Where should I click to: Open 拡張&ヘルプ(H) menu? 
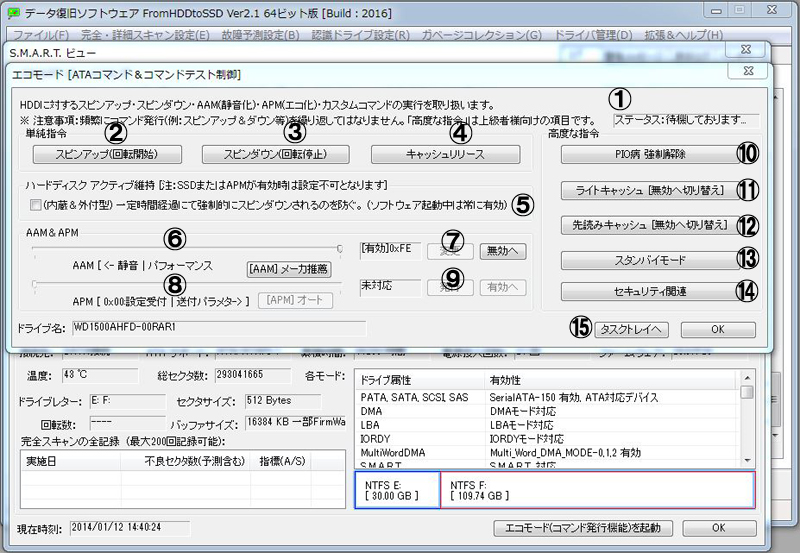684,35
